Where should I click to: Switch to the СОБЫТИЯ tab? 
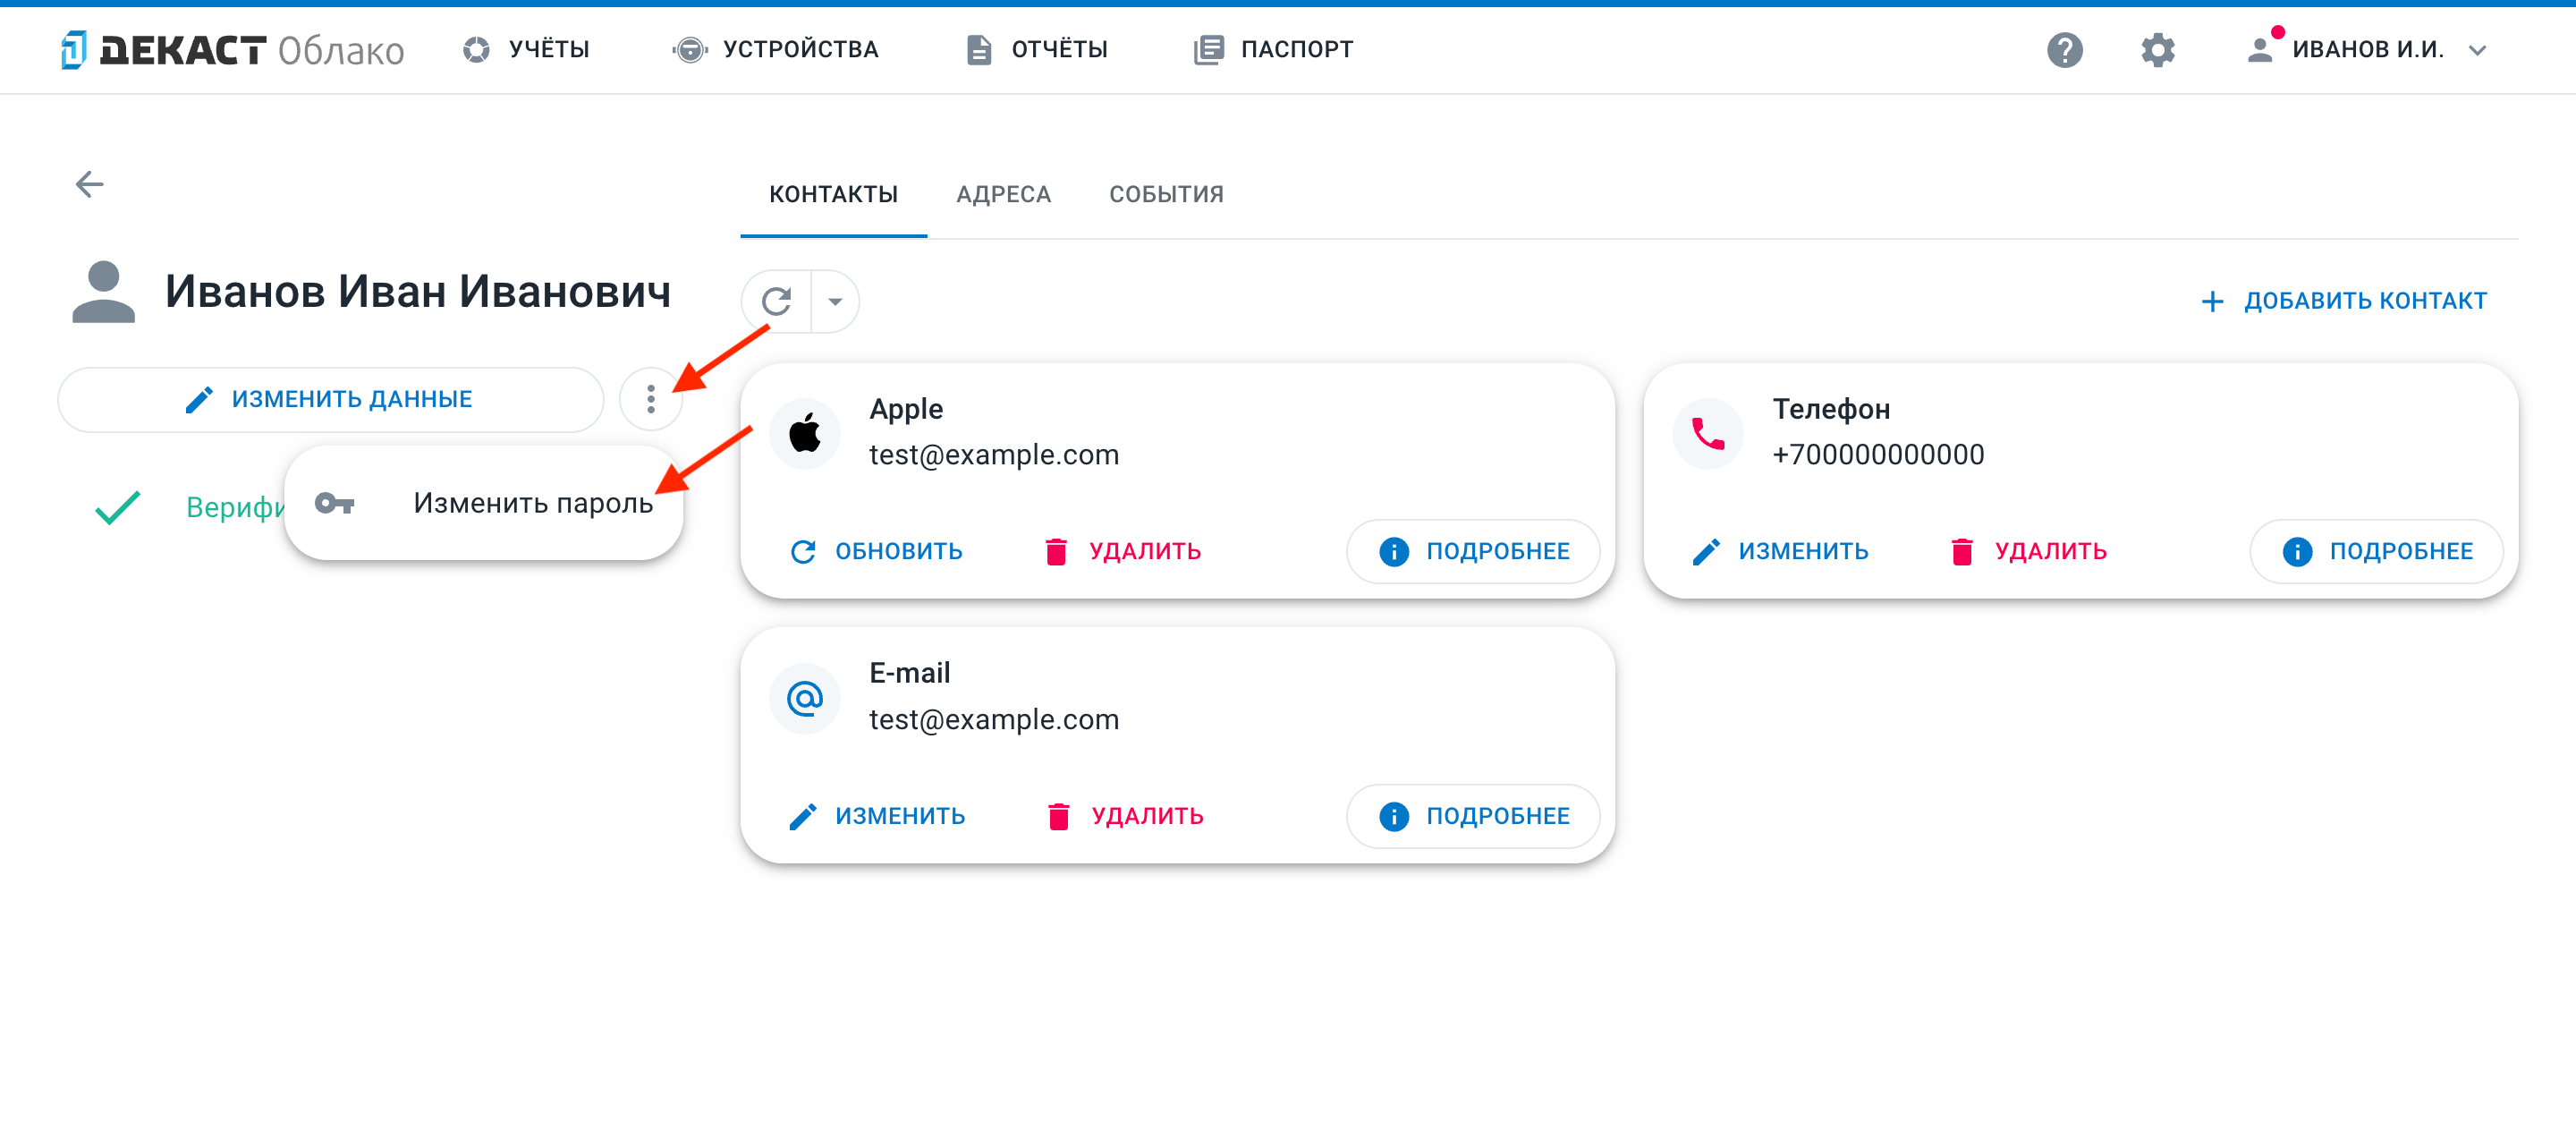[1166, 194]
